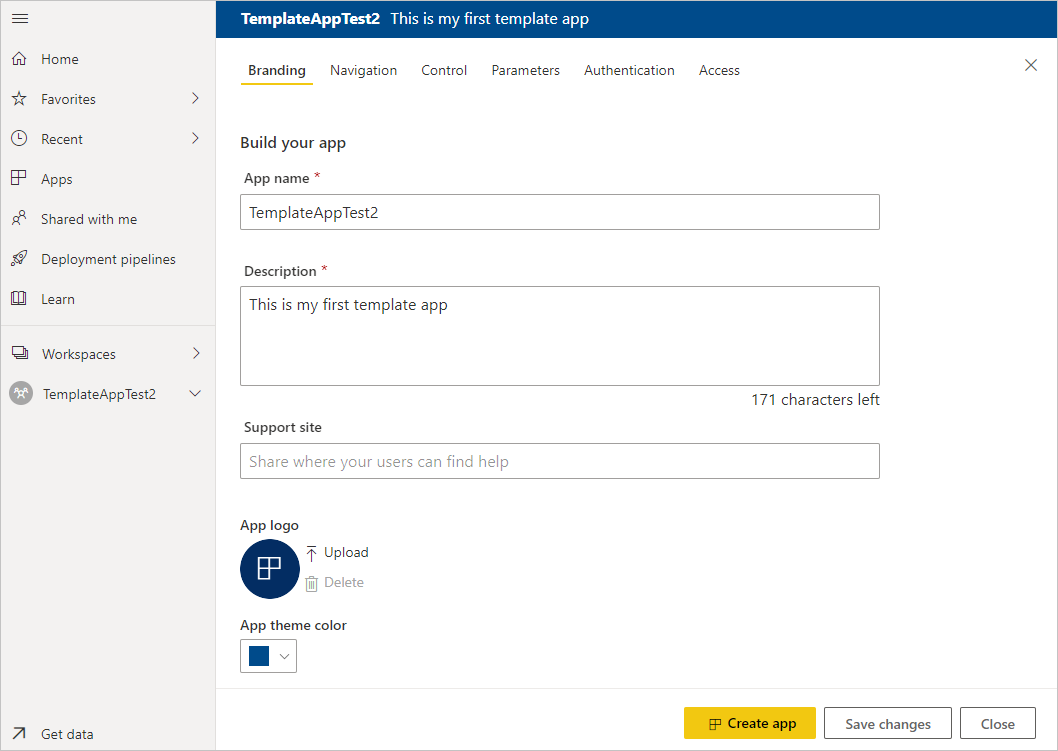Open the App theme color dropdown
The image size is (1058, 751).
[x=268, y=656]
